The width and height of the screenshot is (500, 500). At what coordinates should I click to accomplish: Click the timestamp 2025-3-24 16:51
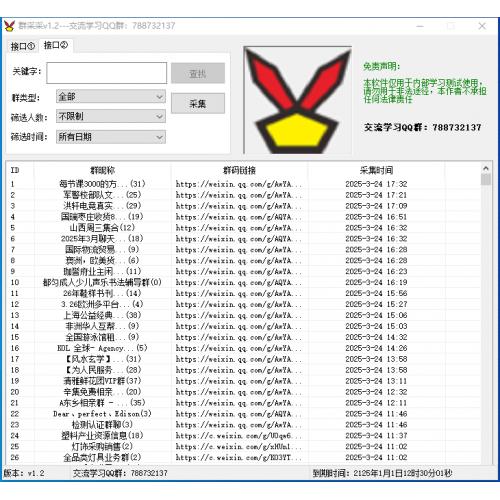(x=376, y=217)
